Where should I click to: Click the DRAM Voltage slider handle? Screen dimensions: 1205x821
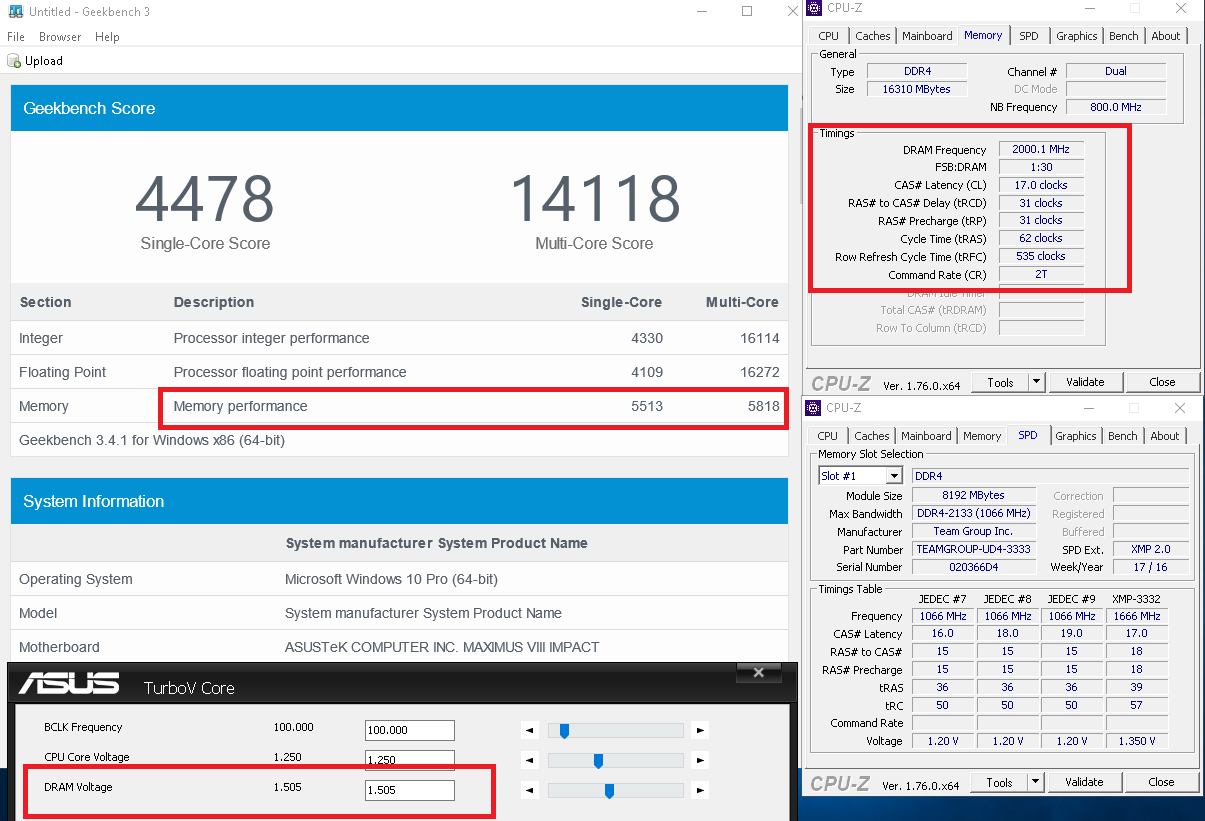[609, 791]
